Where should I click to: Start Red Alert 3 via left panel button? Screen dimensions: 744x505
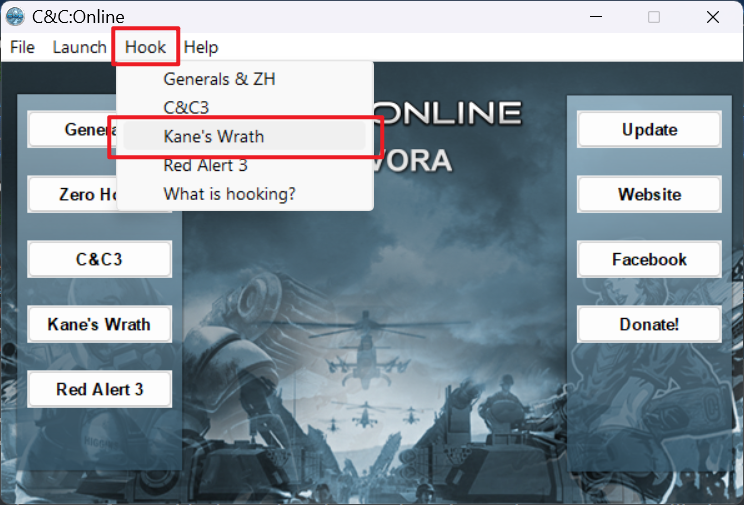[x=99, y=389]
